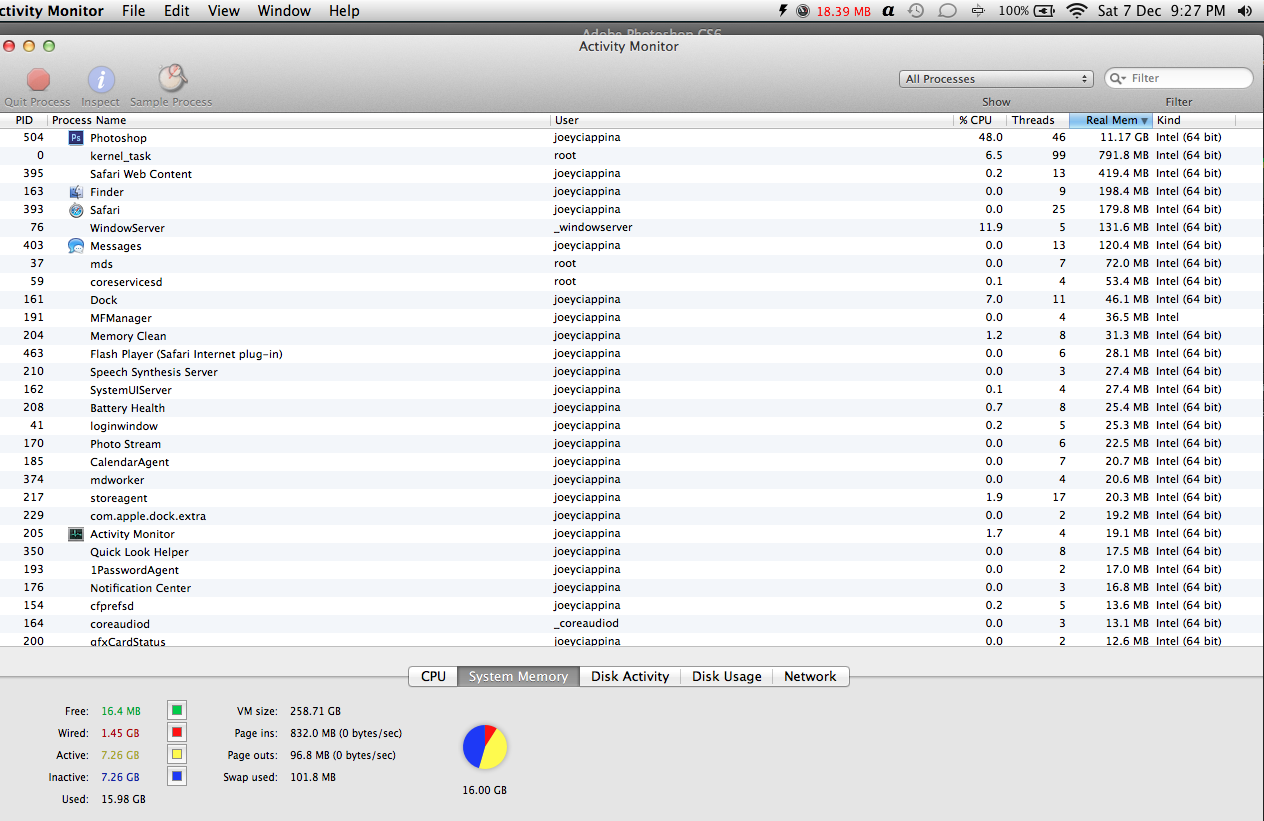Click the red Wired memory color swatch
Screen dimensions: 1264x821
coord(176,733)
